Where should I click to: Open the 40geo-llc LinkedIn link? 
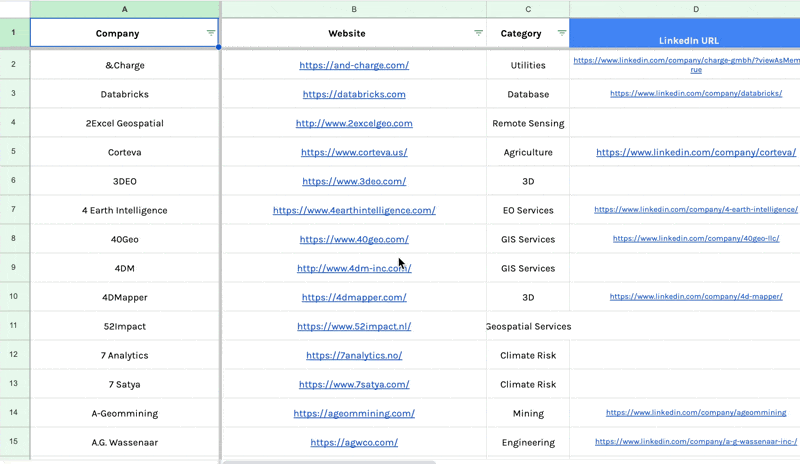point(696,238)
